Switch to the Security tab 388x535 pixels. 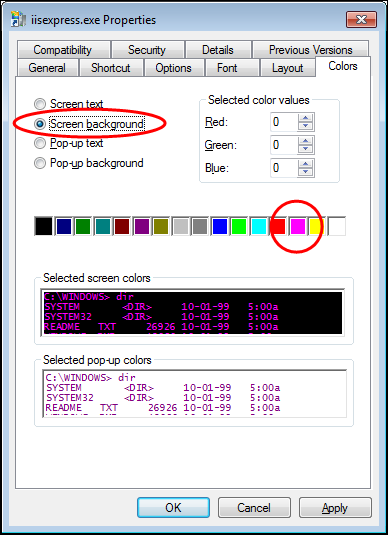147,50
